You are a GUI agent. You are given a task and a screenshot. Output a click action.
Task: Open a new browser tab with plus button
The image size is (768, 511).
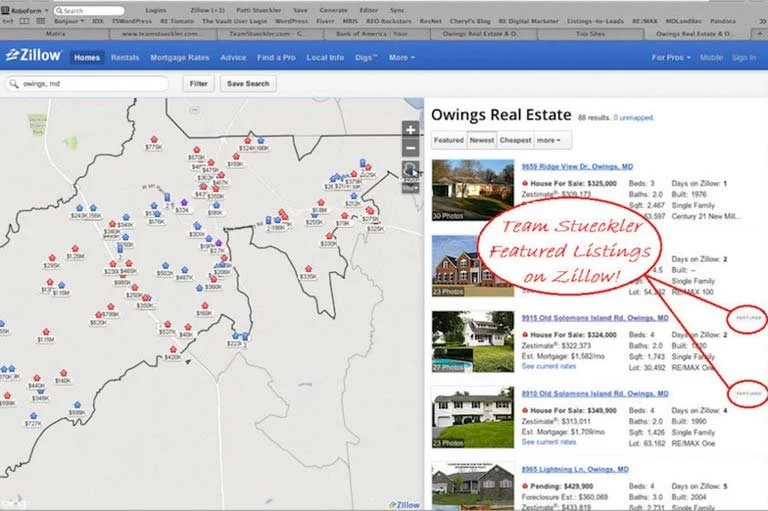(760, 33)
